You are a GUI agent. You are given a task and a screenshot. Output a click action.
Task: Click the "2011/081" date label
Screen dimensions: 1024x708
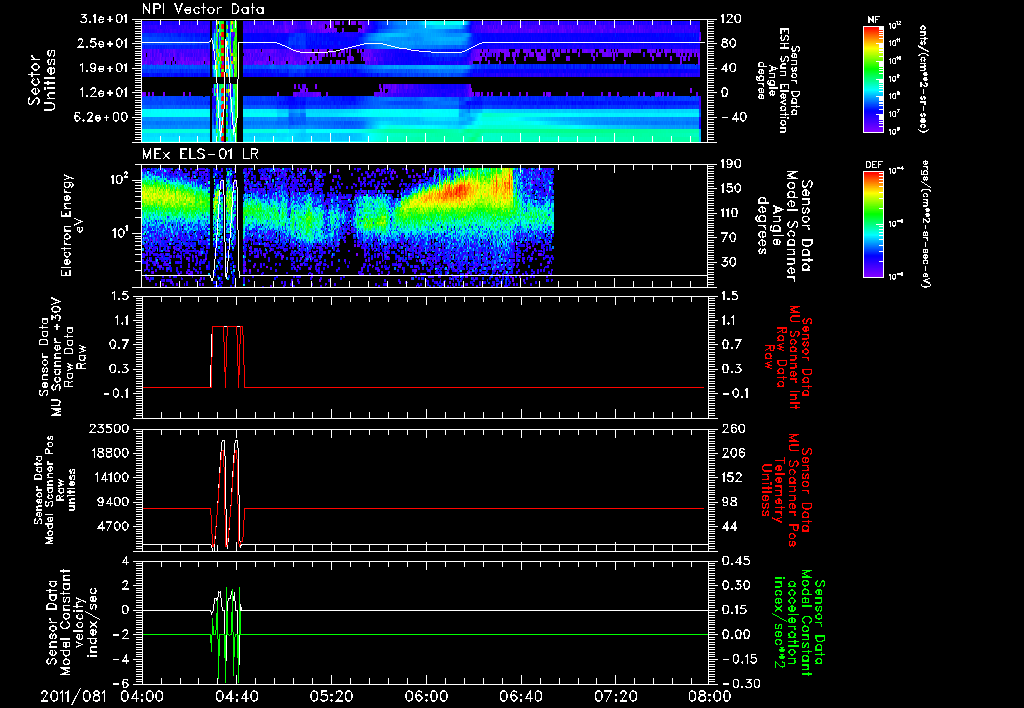[73, 696]
